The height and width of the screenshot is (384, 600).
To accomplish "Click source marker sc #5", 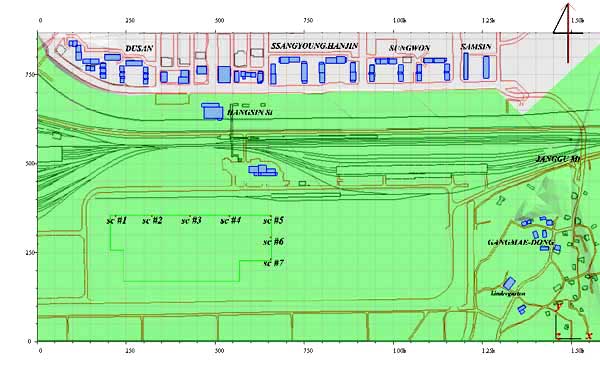I will 273,220.
